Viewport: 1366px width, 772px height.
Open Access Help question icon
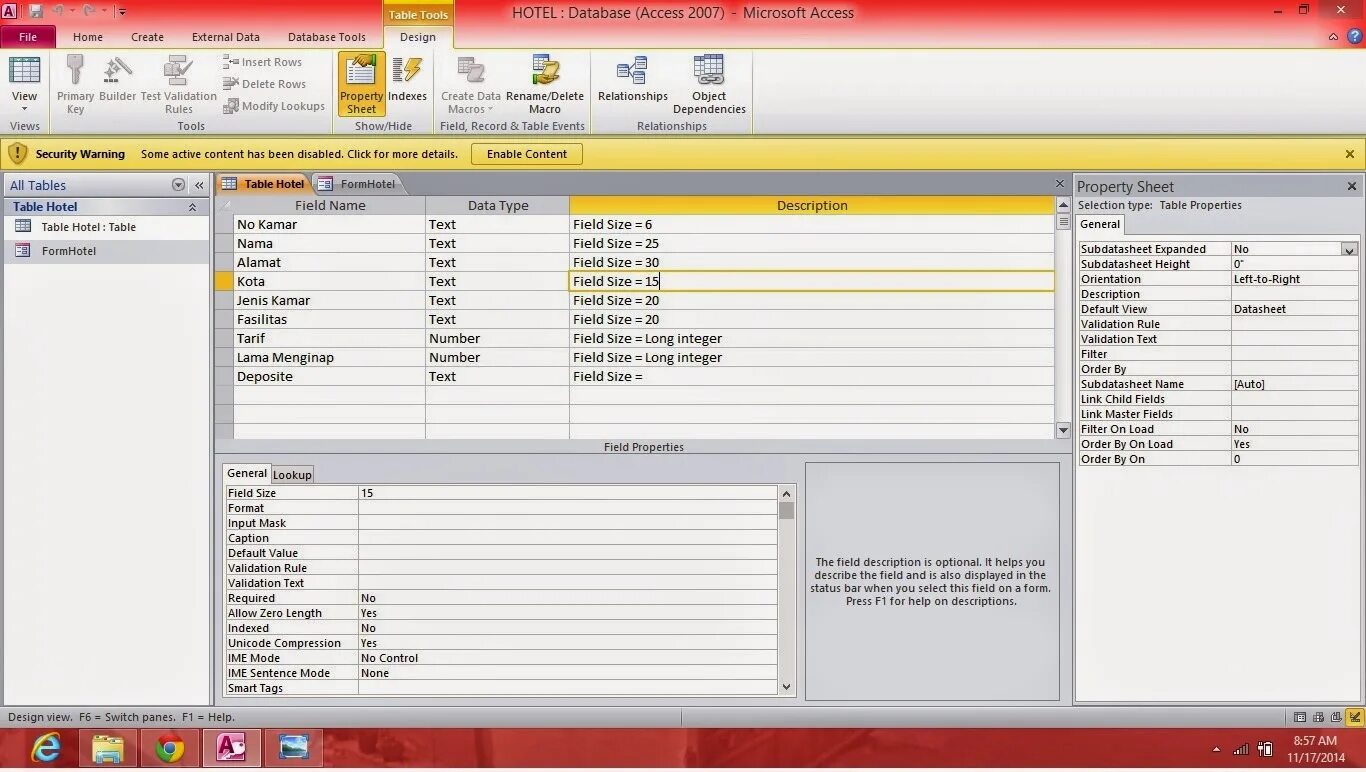coord(1354,37)
